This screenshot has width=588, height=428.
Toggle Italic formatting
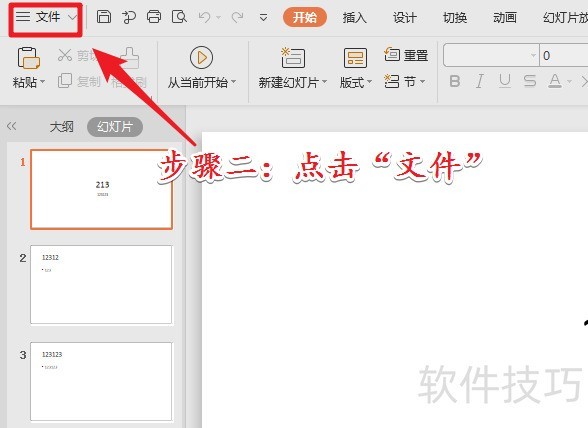click(x=480, y=81)
